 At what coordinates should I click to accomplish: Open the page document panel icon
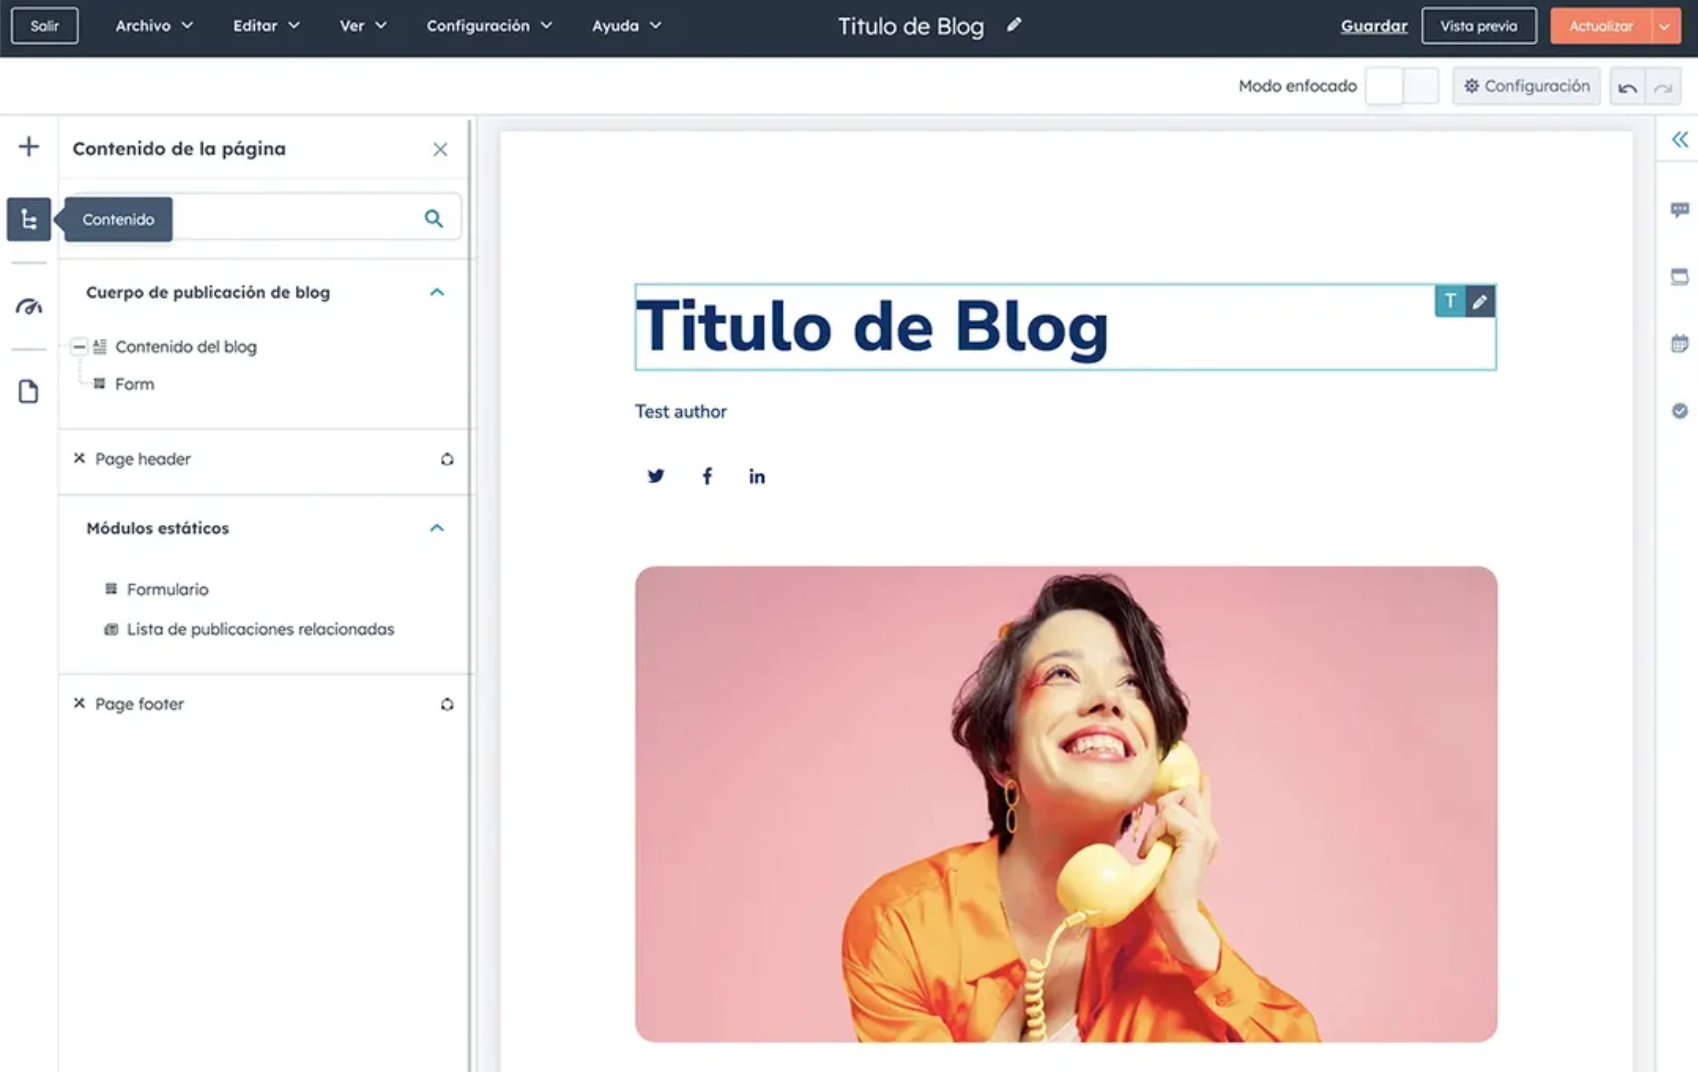coord(29,391)
